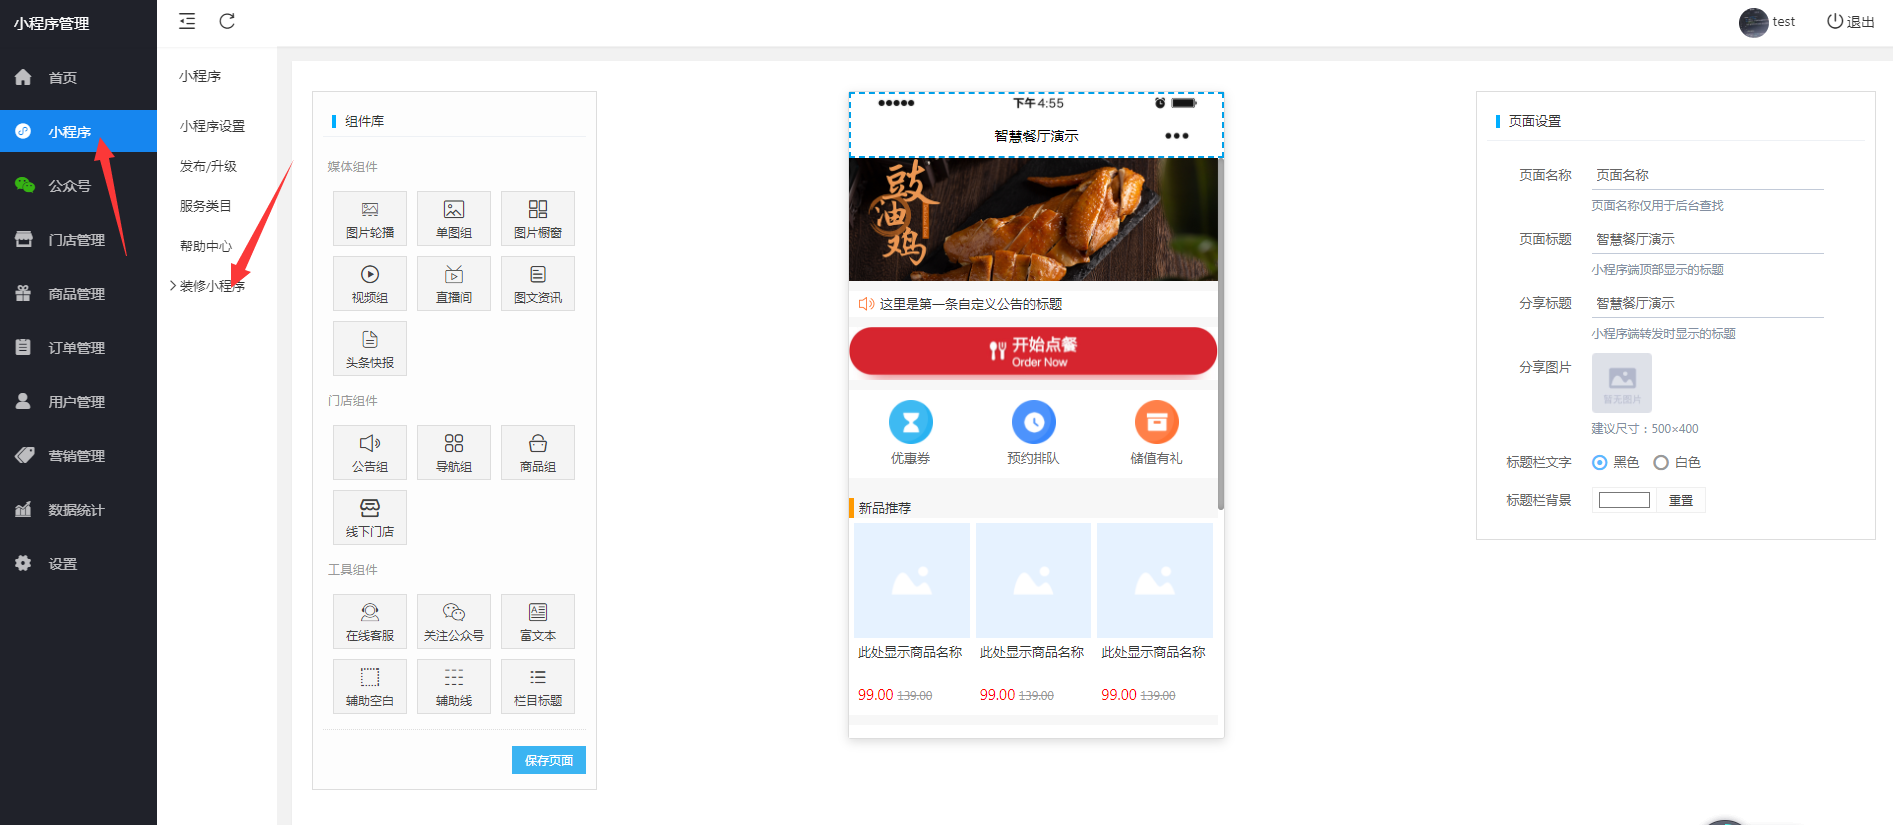Collapse the sidebar with the menu fold icon

point(187,21)
